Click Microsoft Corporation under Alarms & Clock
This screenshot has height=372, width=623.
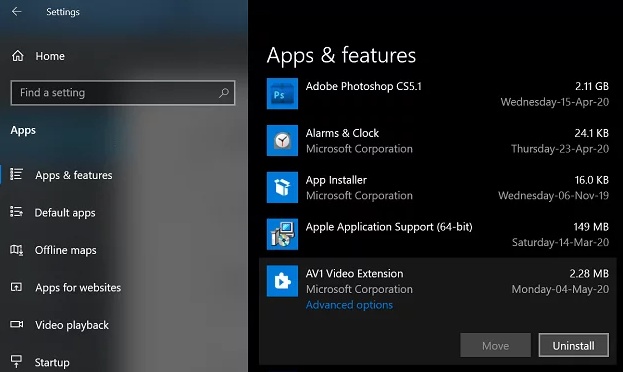click(359, 149)
